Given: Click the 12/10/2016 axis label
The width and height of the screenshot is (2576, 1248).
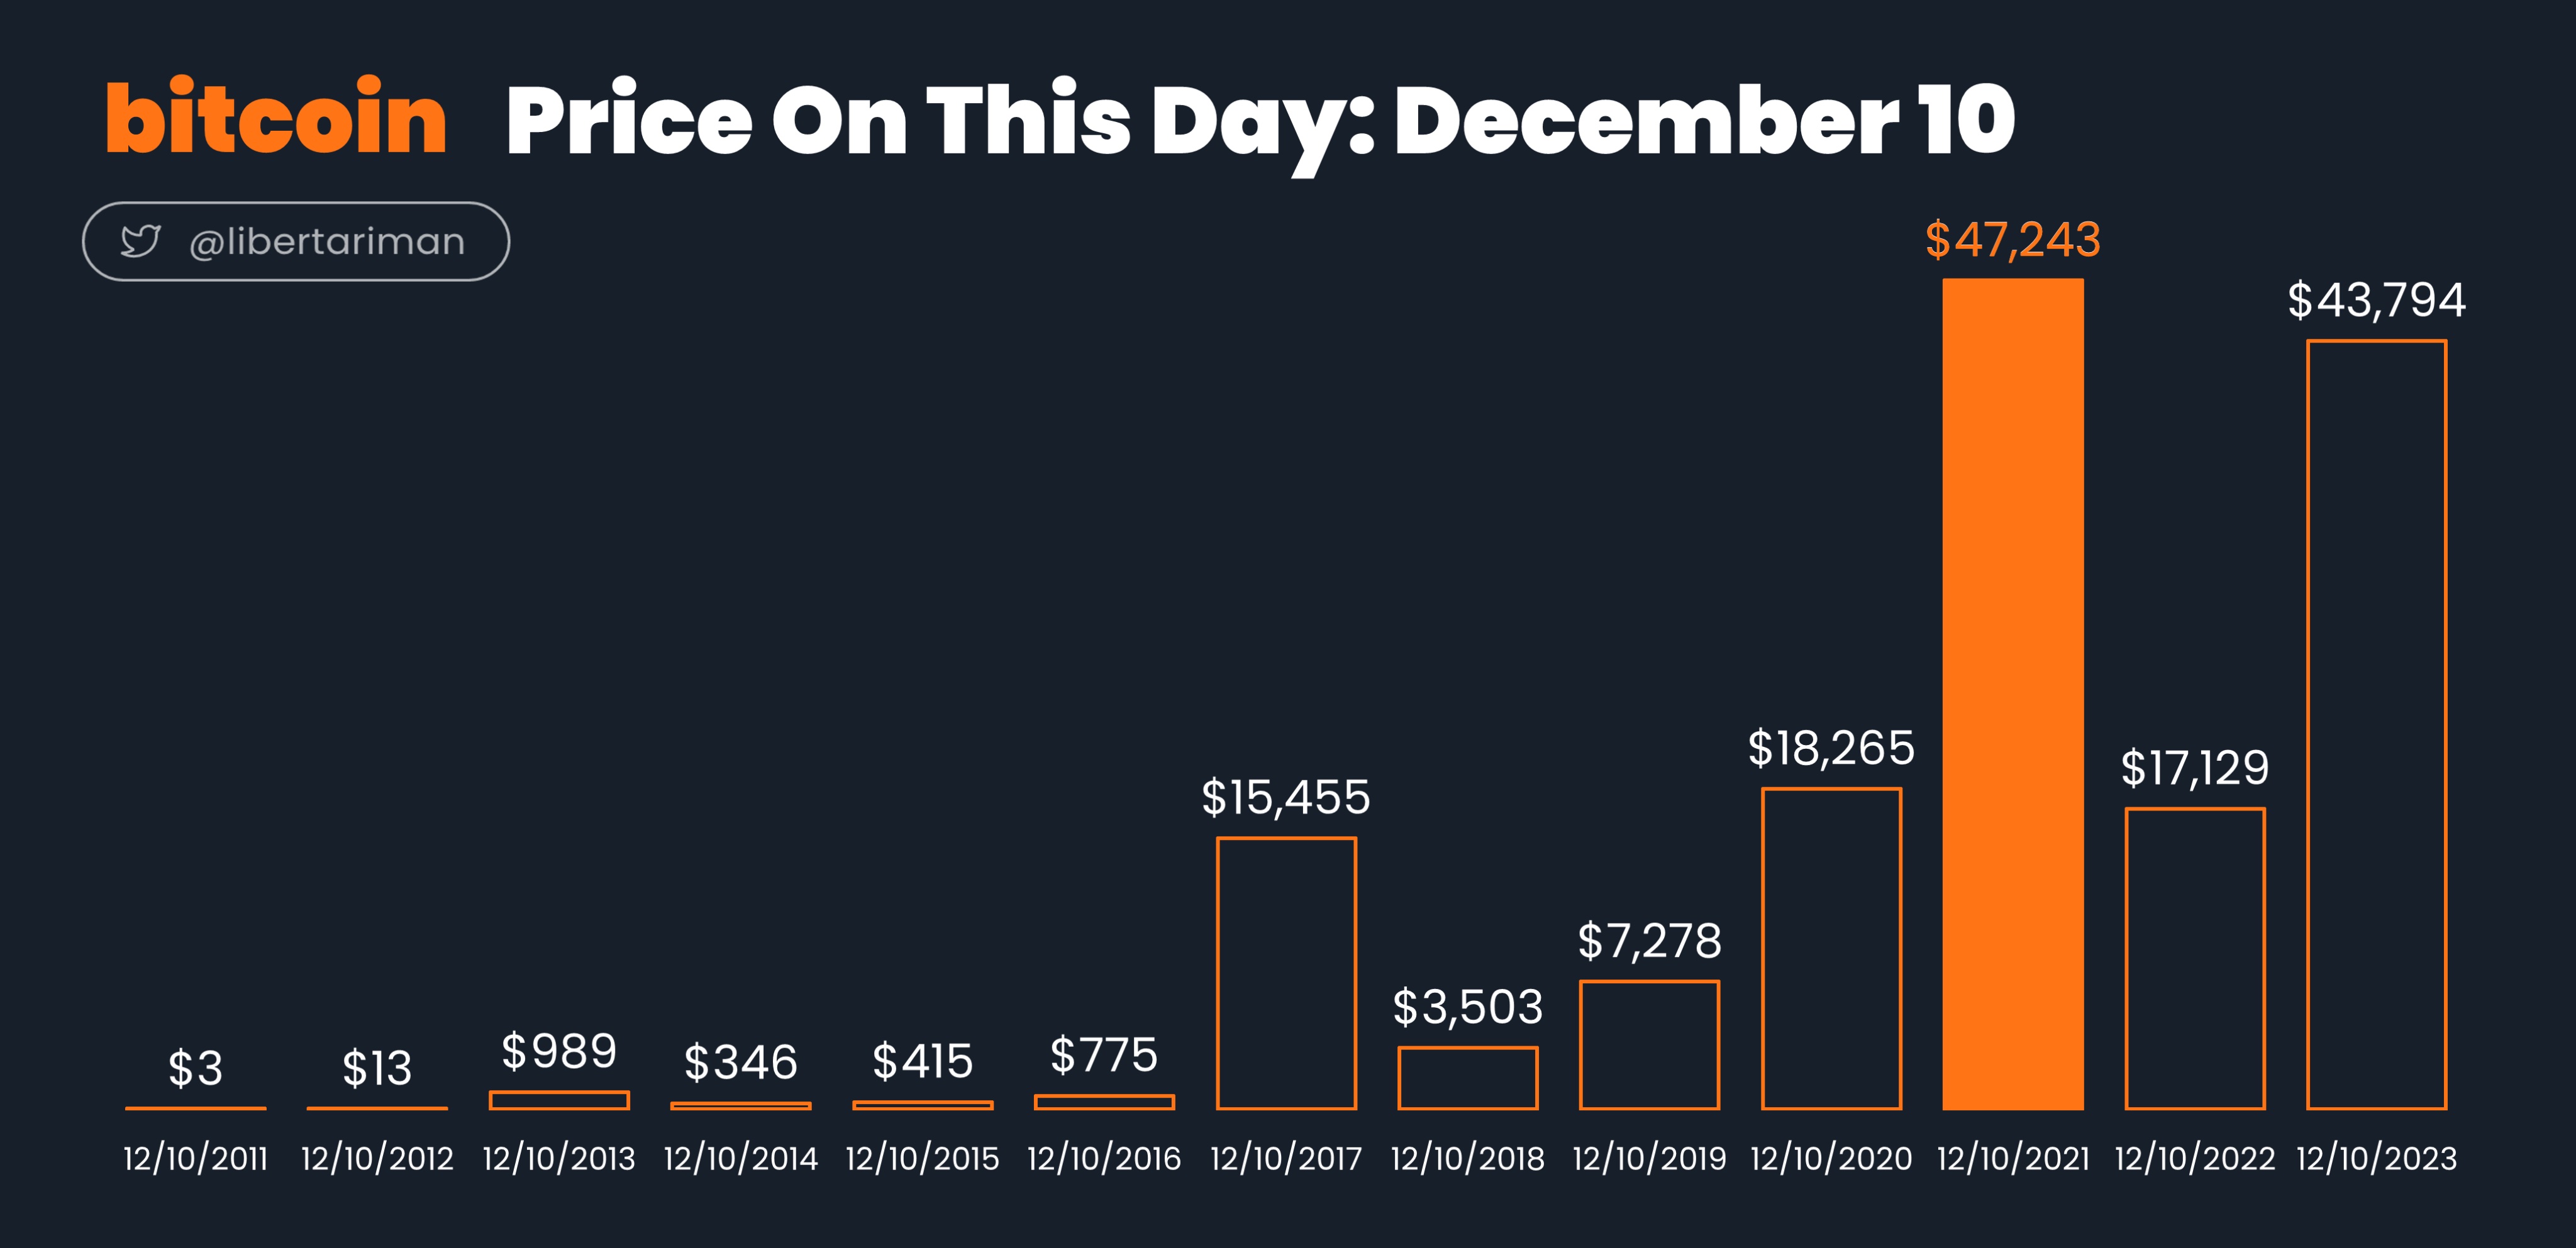Looking at the screenshot, I should tap(1104, 1159).
